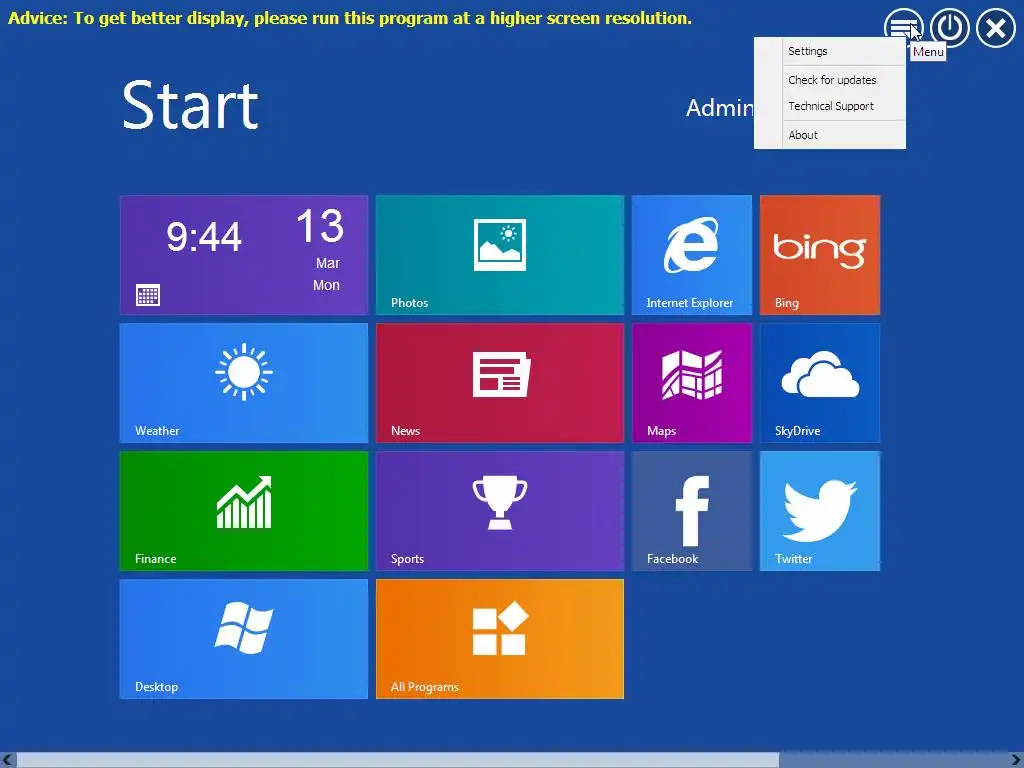Open the Finance tile

click(244, 511)
